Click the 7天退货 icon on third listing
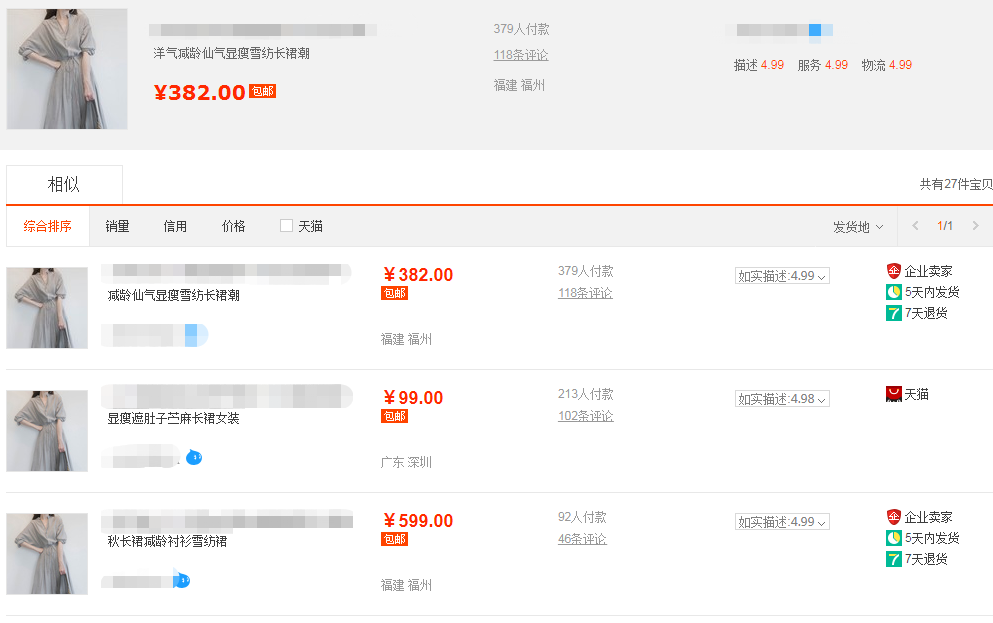Screen dimensions: 993x623 (894, 559)
